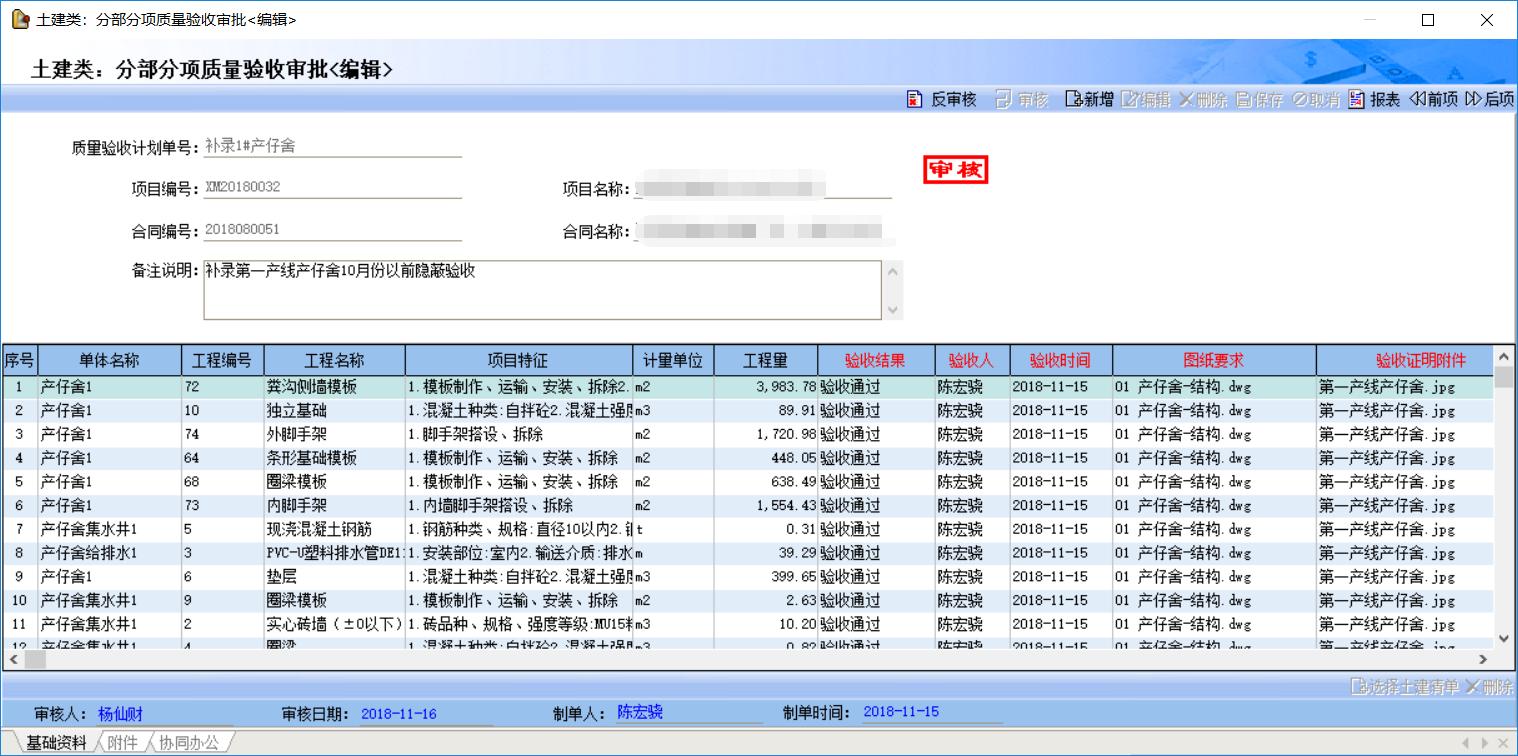
Task: Click the 保存 (save) toolbar icon
Action: tap(1244, 100)
